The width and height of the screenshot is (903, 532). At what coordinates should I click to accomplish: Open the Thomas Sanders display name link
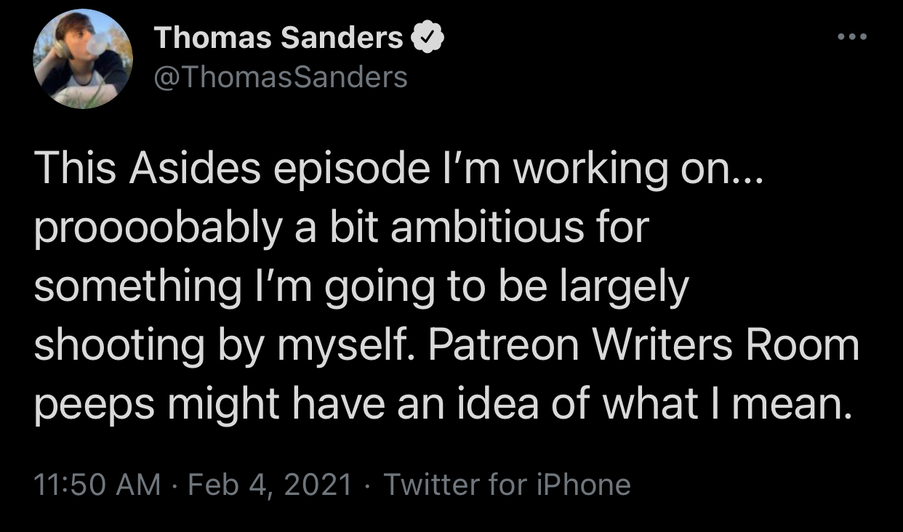[x=278, y=38]
